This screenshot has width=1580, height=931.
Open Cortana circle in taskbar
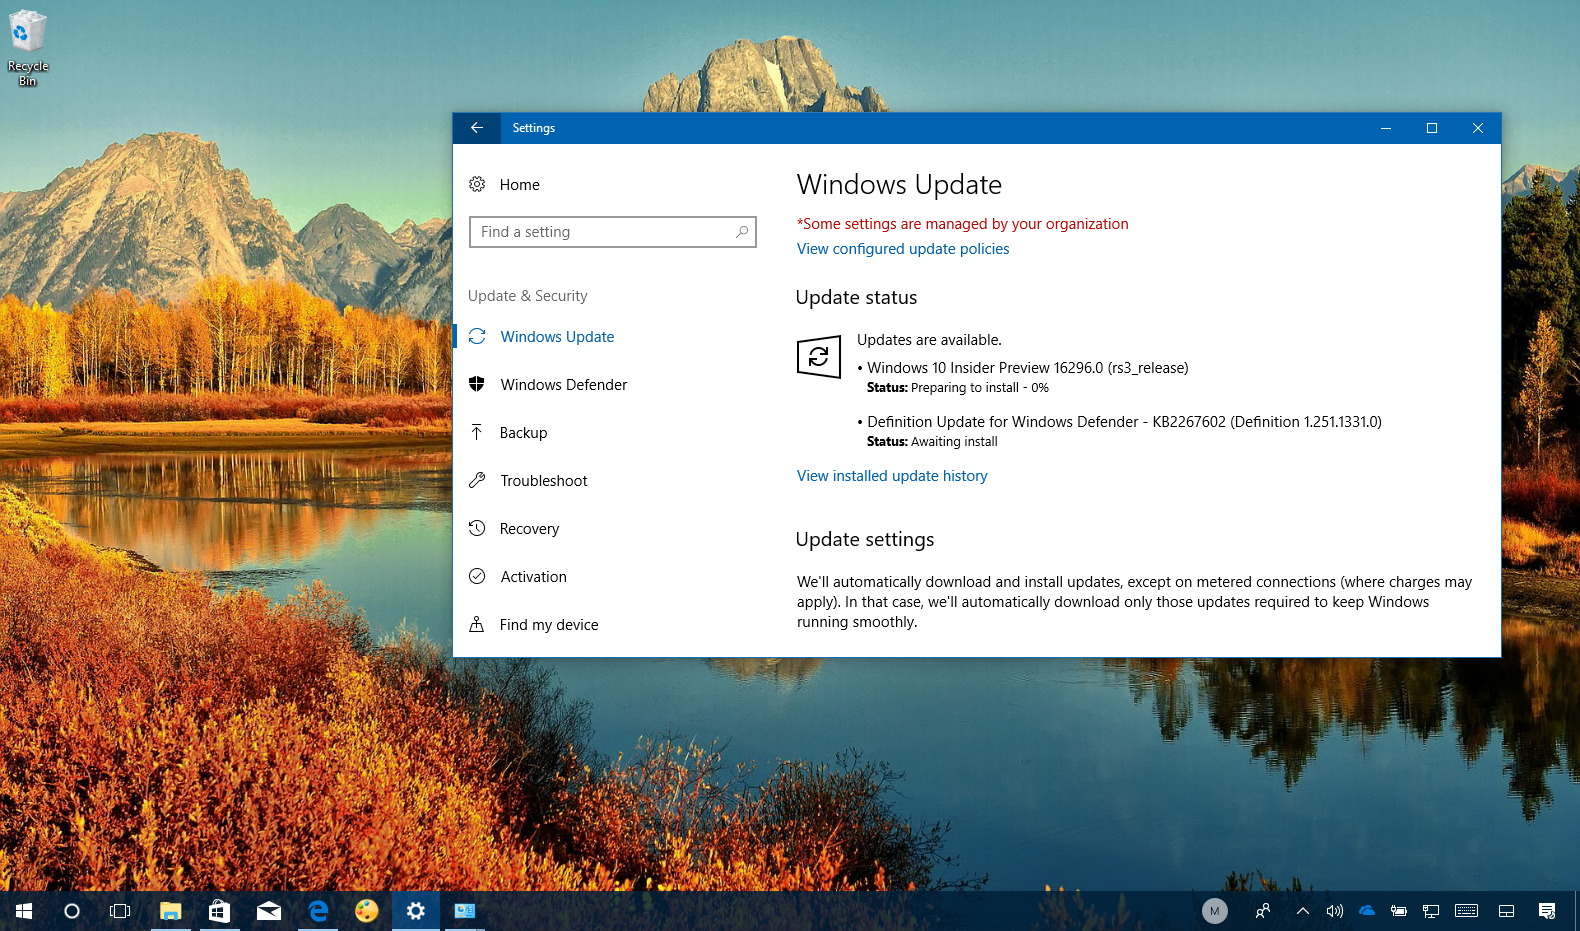(72, 911)
